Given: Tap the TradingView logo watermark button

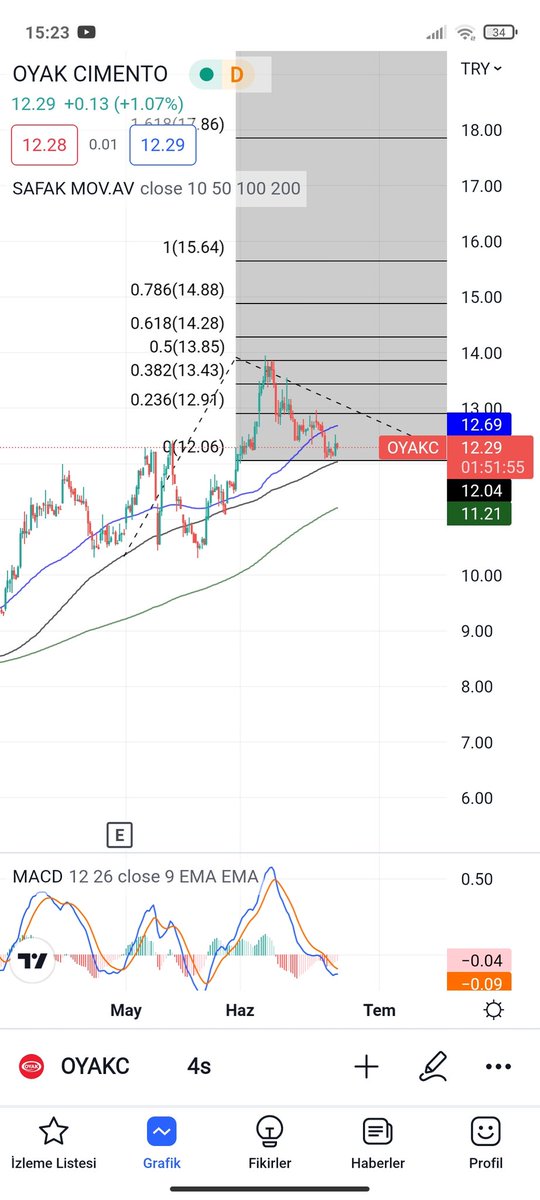Looking at the screenshot, I should tap(32, 961).
